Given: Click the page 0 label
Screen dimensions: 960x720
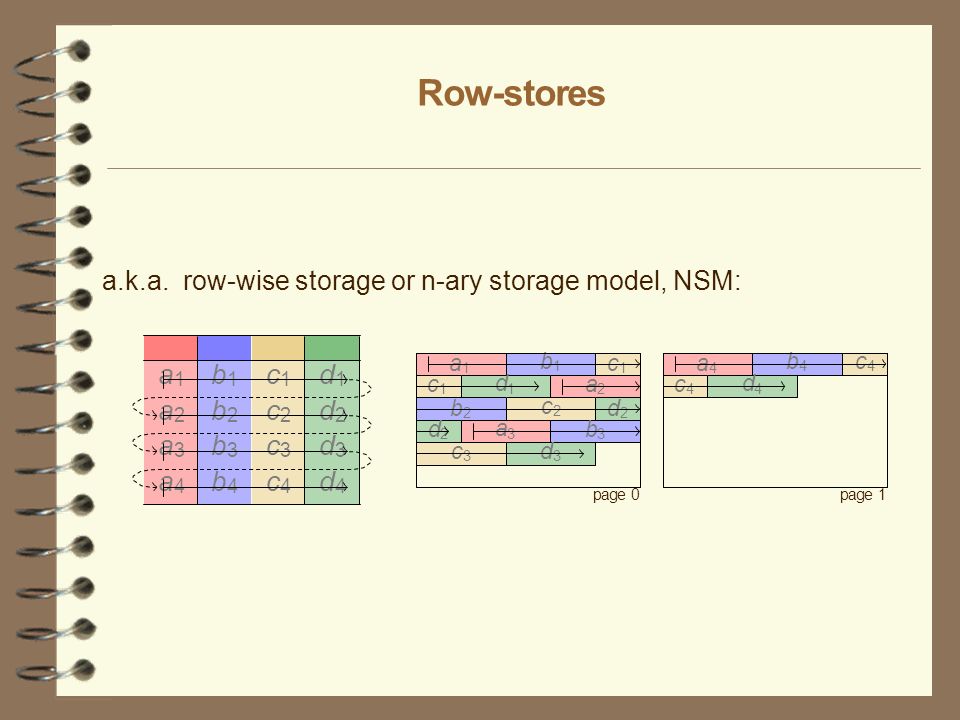Looking at the screenshot, I should click(616, 495).
